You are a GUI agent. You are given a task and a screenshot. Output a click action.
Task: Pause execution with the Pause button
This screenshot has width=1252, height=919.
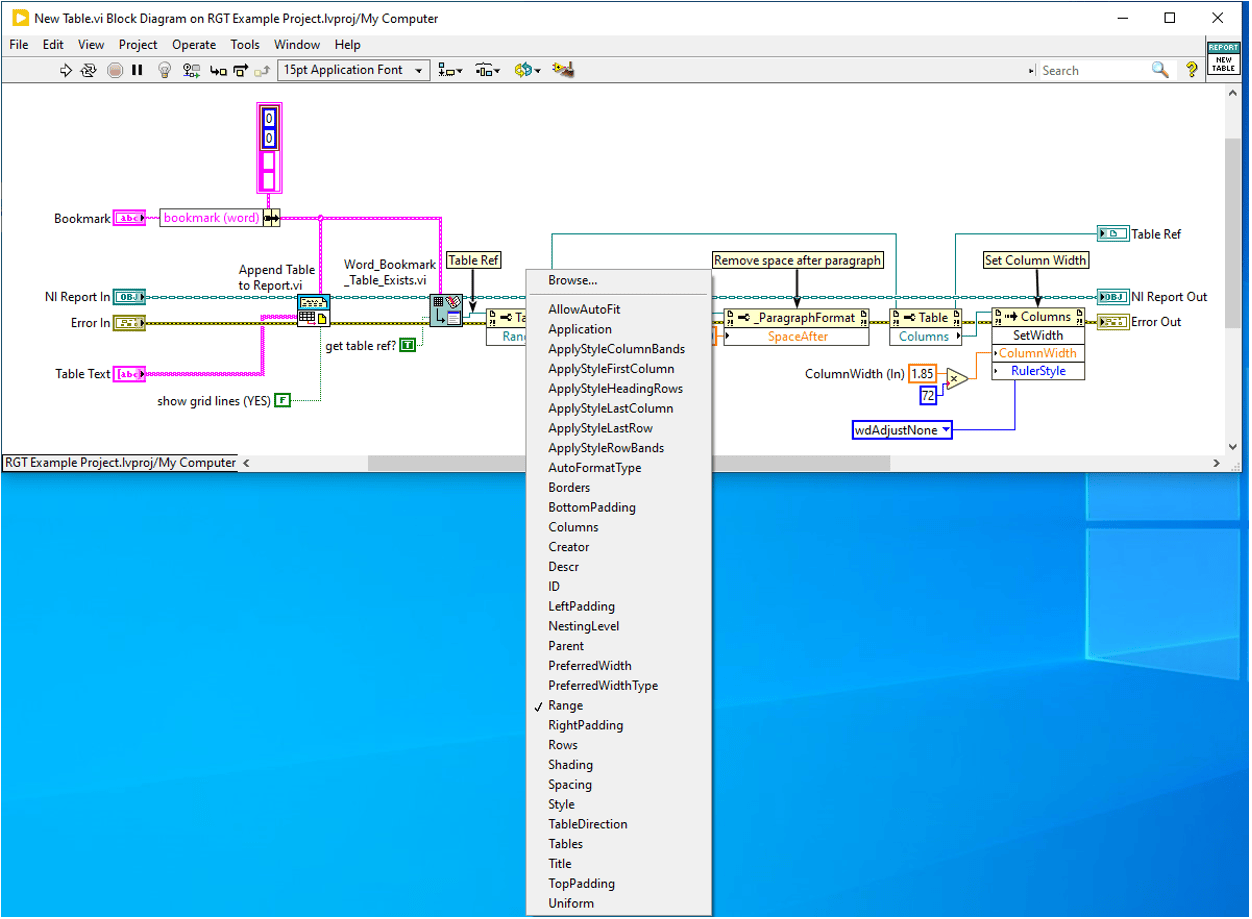[x=137, y=70]
